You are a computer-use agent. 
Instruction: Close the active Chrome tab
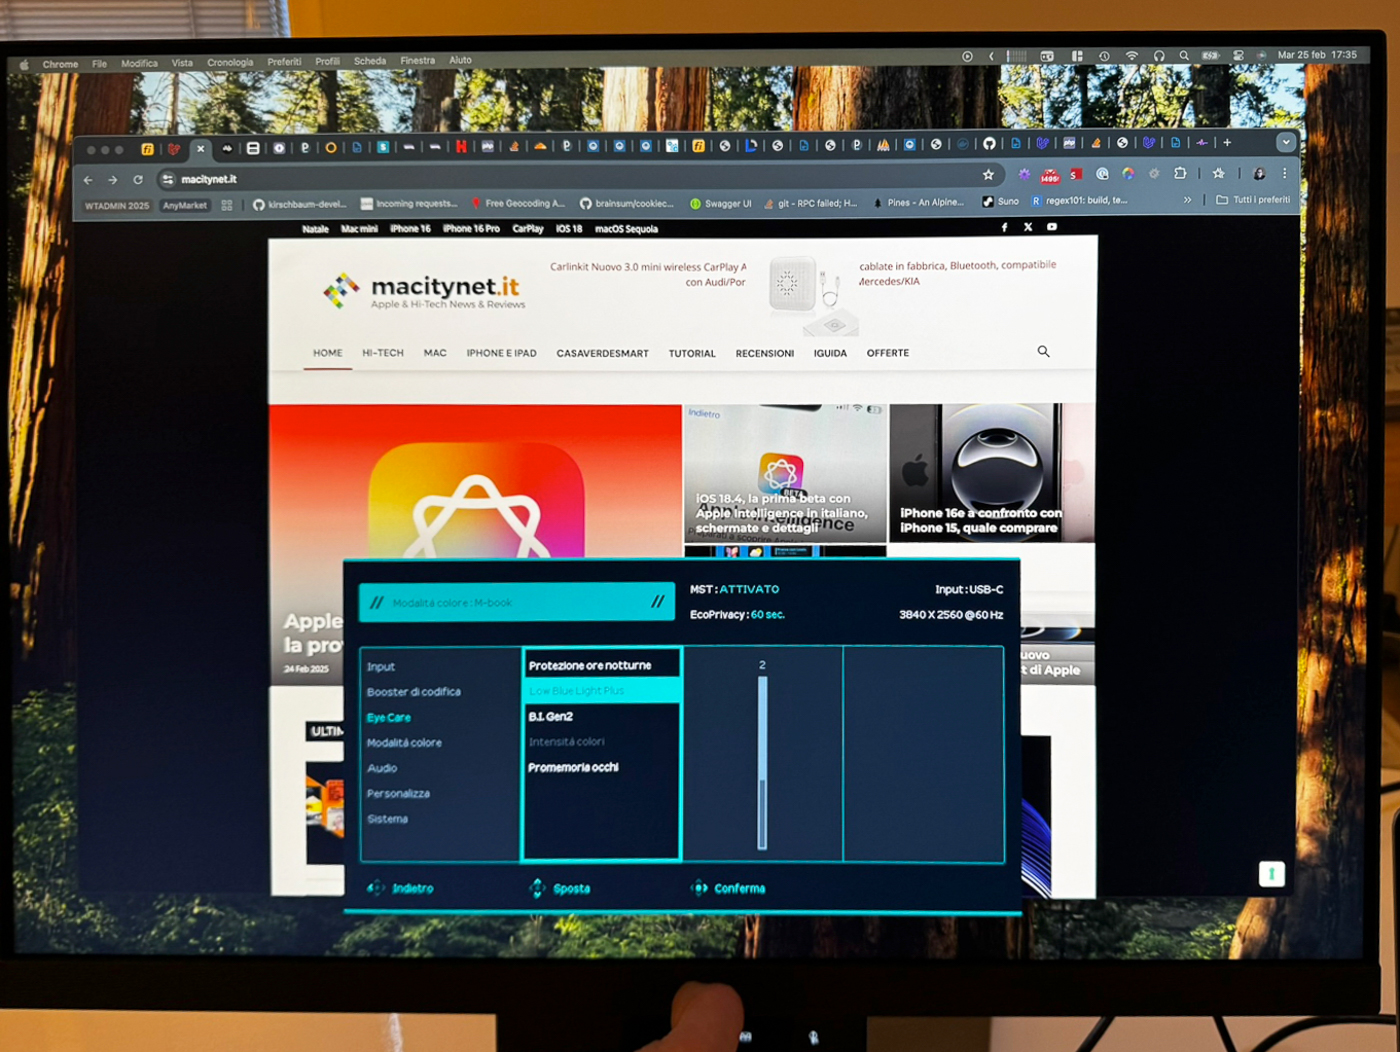[200, 149]
